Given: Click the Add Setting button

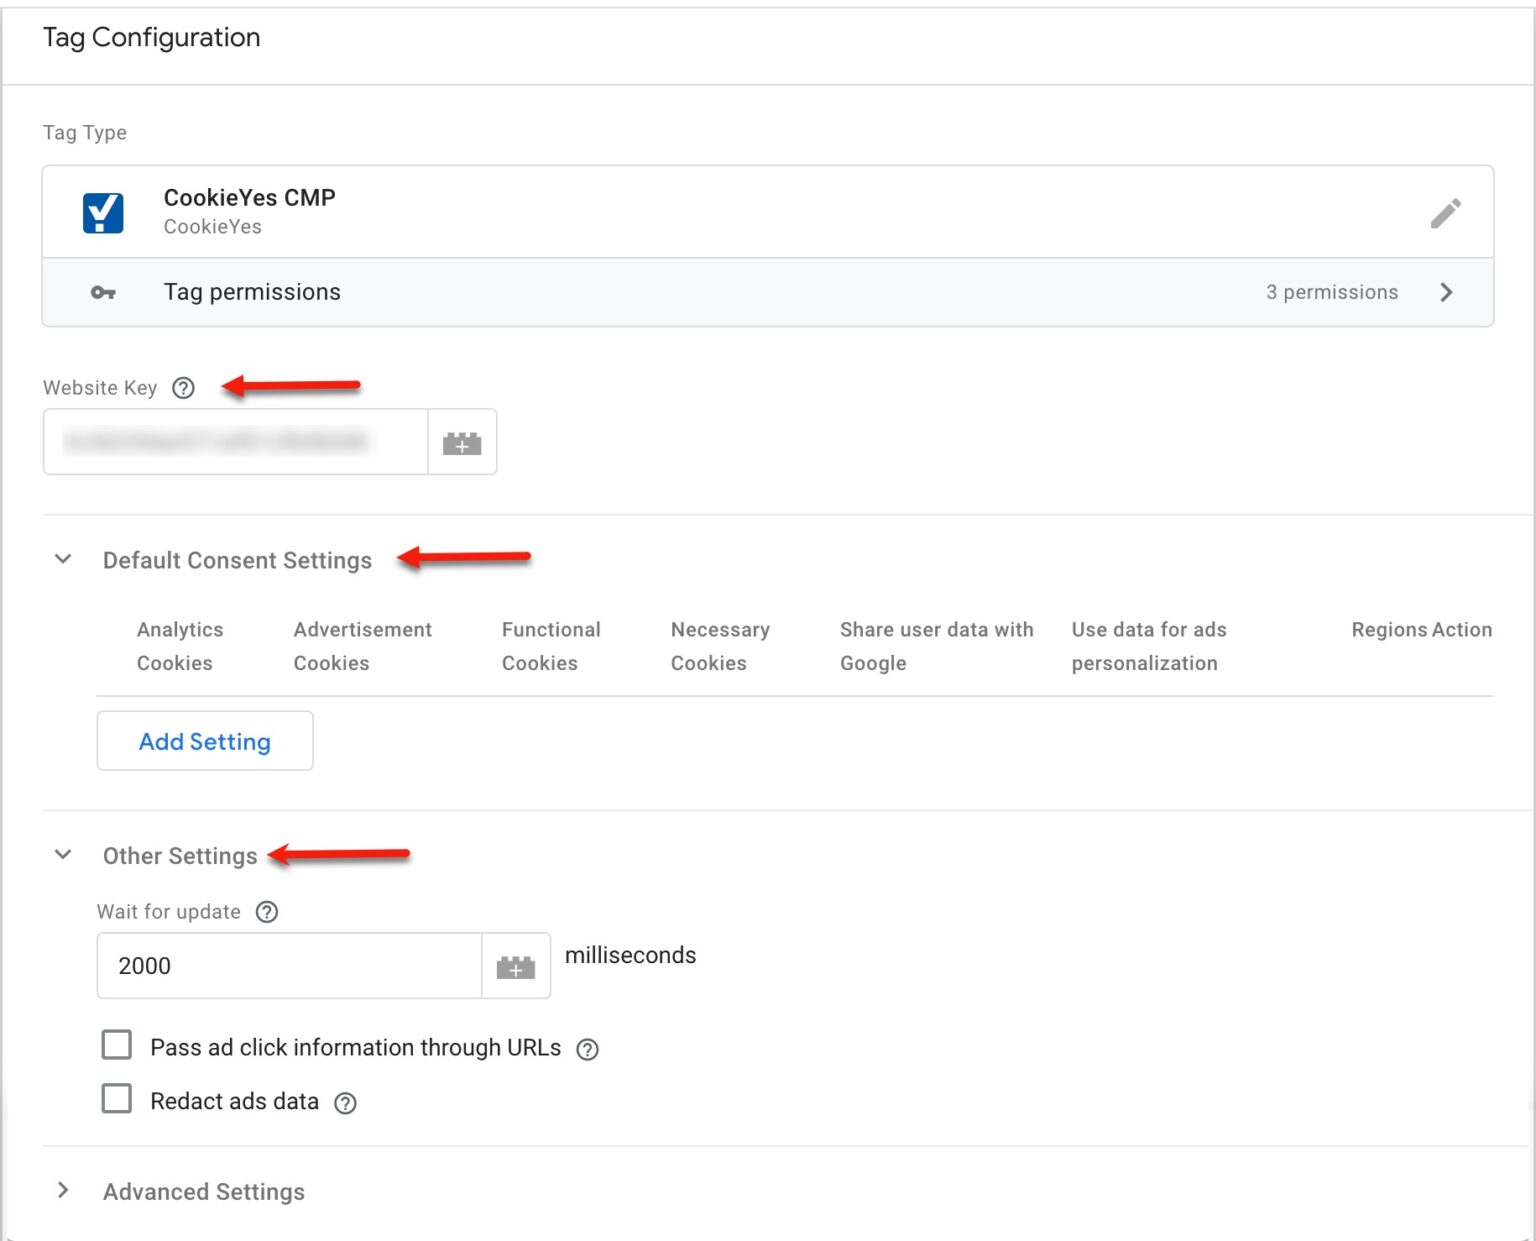Looking at the screenshot, I should click(x=204, y=741).
